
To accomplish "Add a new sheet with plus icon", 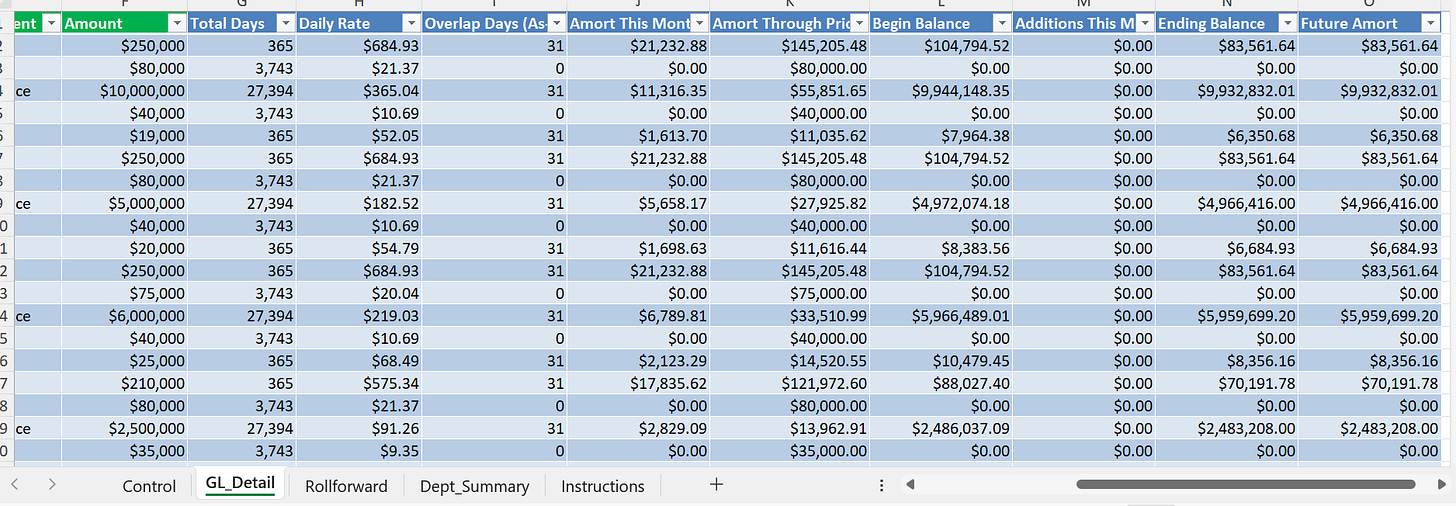I will point(716,485).
